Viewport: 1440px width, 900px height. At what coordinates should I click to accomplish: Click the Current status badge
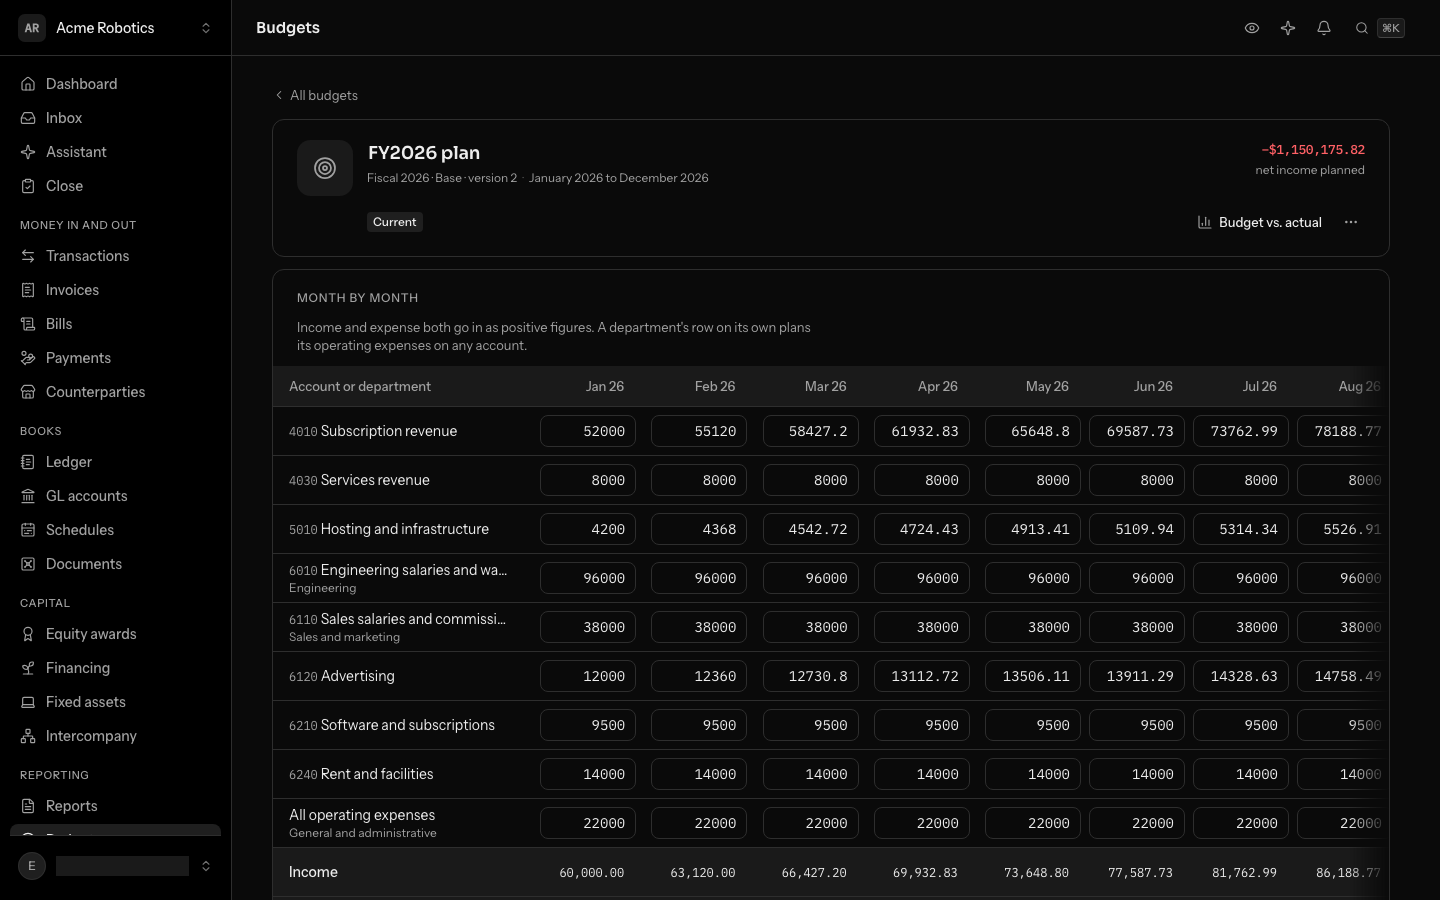pyautogui.click(x=395, y=222)
